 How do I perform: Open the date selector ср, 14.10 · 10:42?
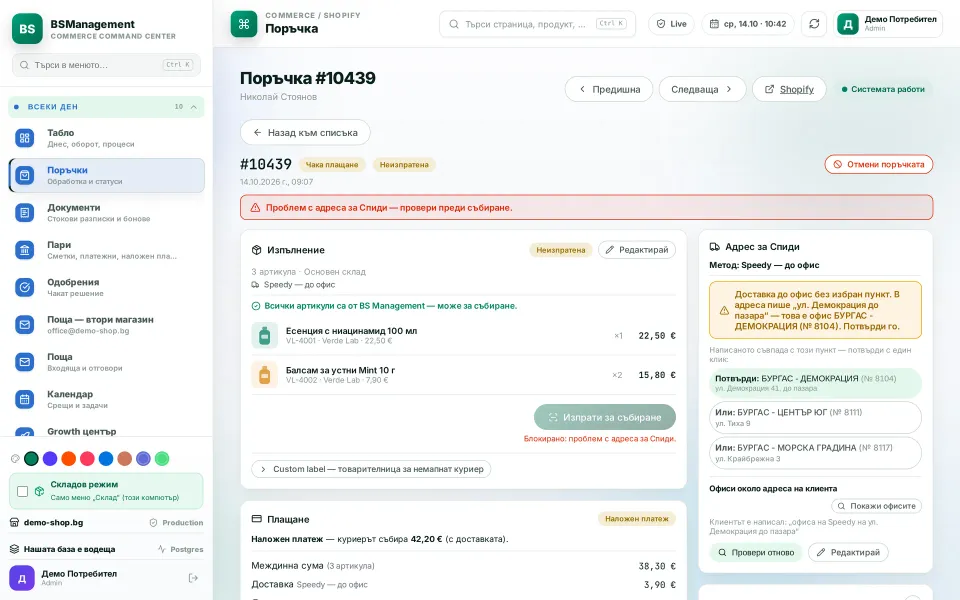pos(748,24)
